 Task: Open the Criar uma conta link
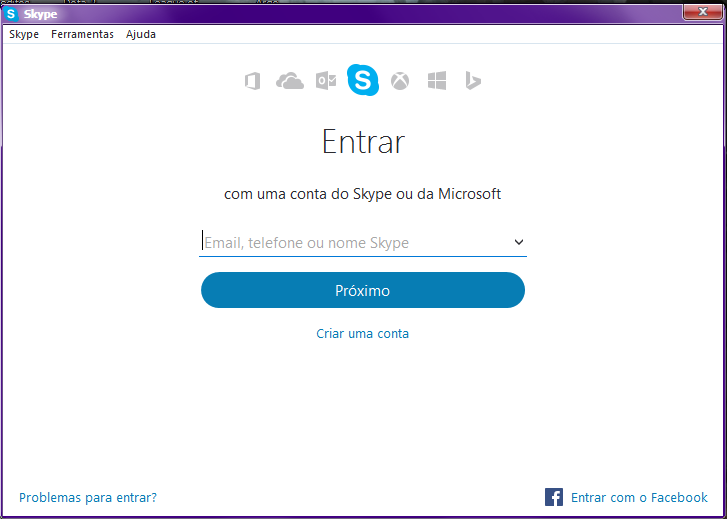(363, 333)
